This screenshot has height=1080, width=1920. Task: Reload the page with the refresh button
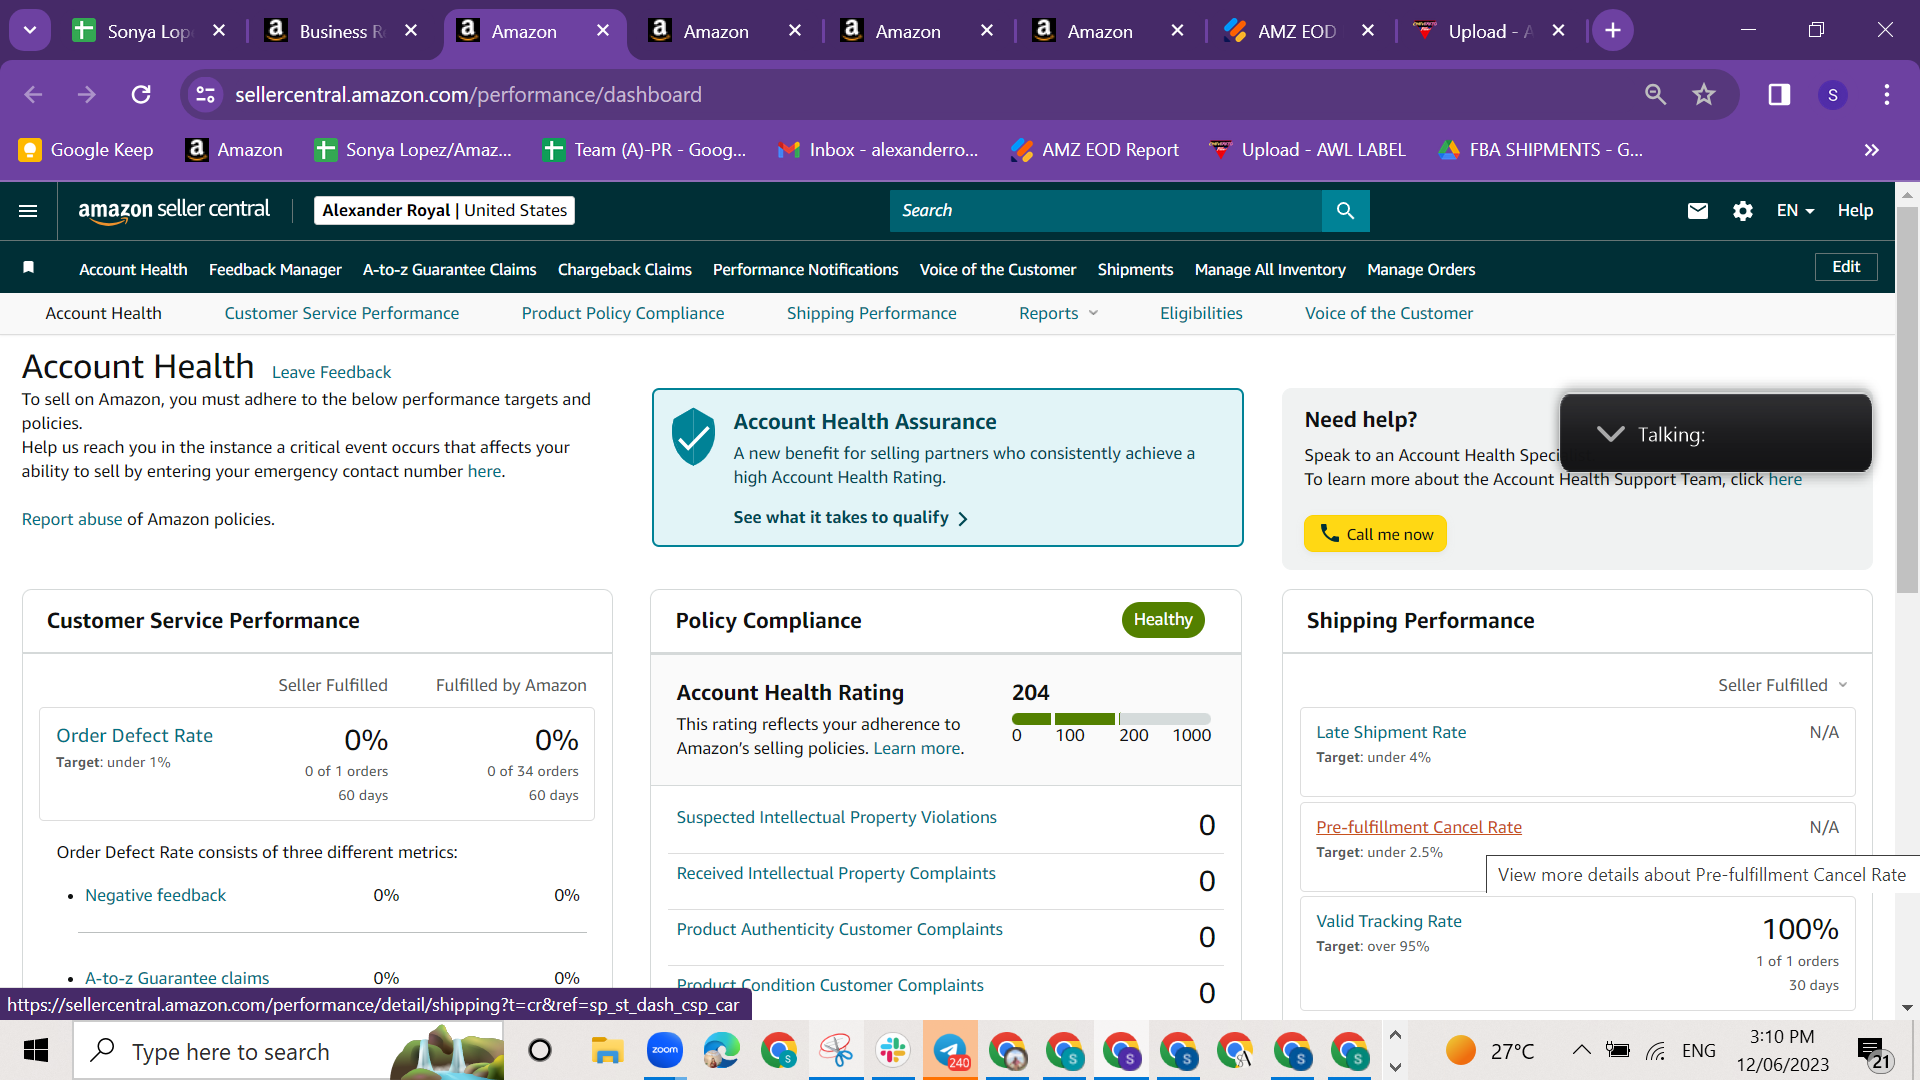pos(141,94)
